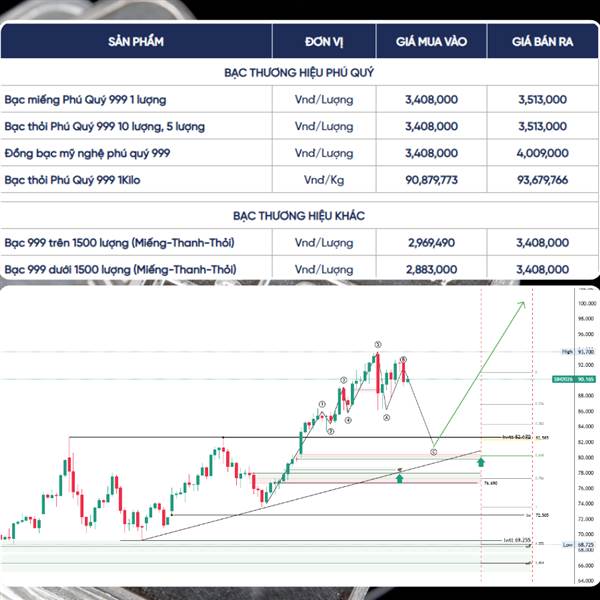Select the Bạc miếng Phú Quý 999 1 lượng row name
Viewport: 600px width, 600px height.
[85, 100]
